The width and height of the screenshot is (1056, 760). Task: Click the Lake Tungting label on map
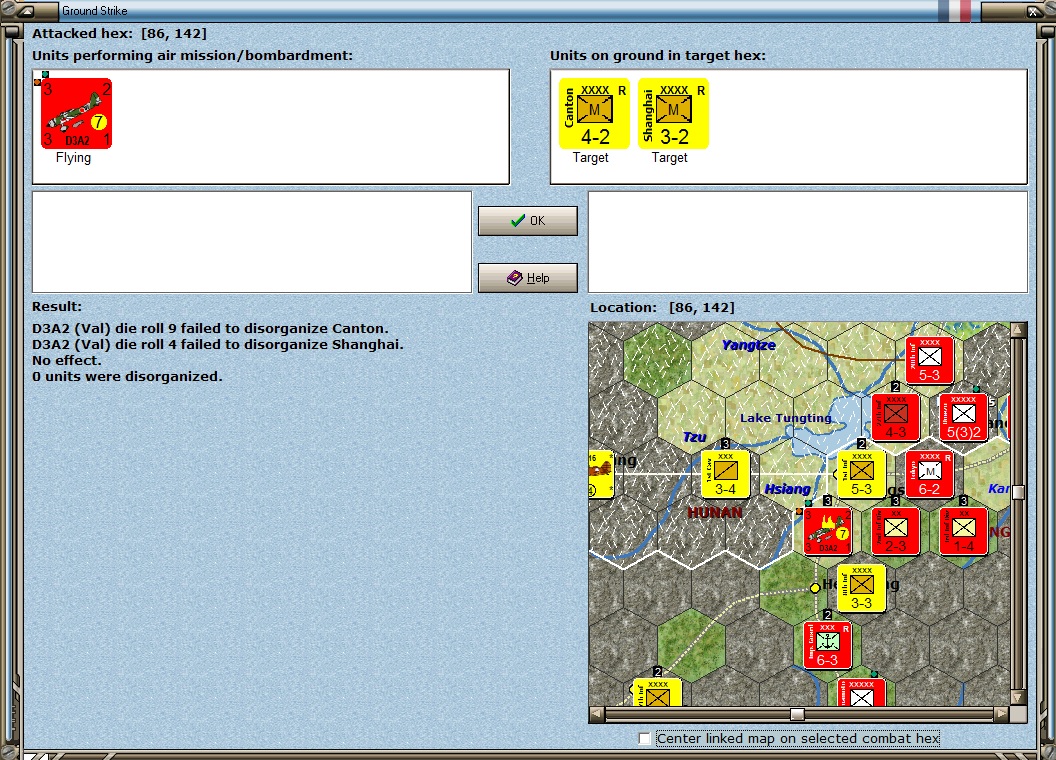tap(785, 418)
